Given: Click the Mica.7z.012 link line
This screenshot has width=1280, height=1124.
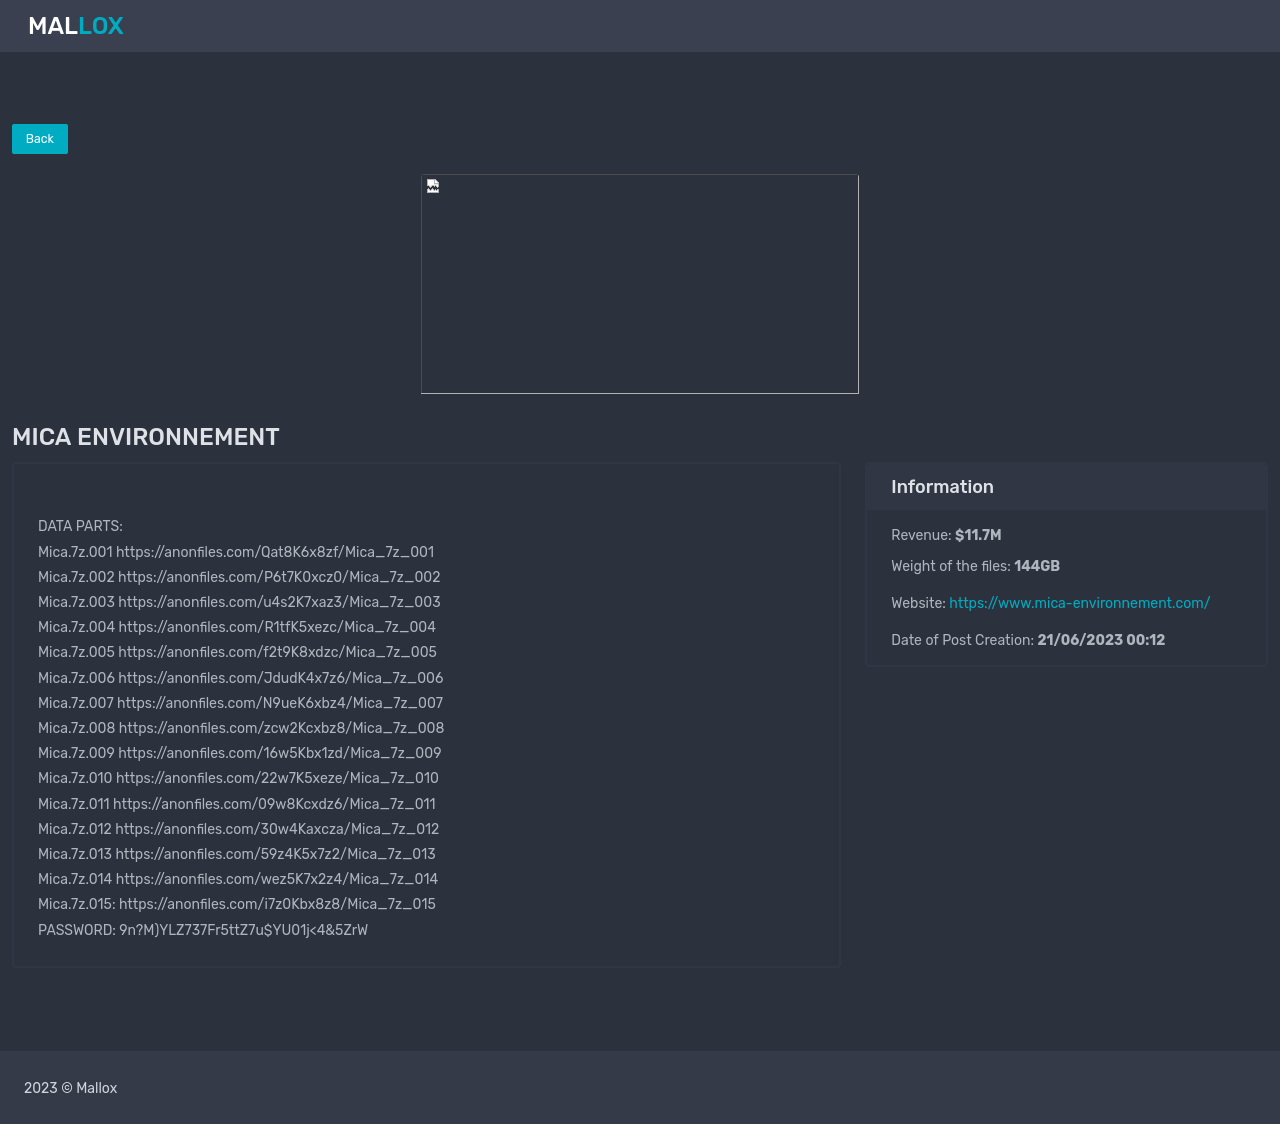Looking at the screenshot, I should click(239, 829).
